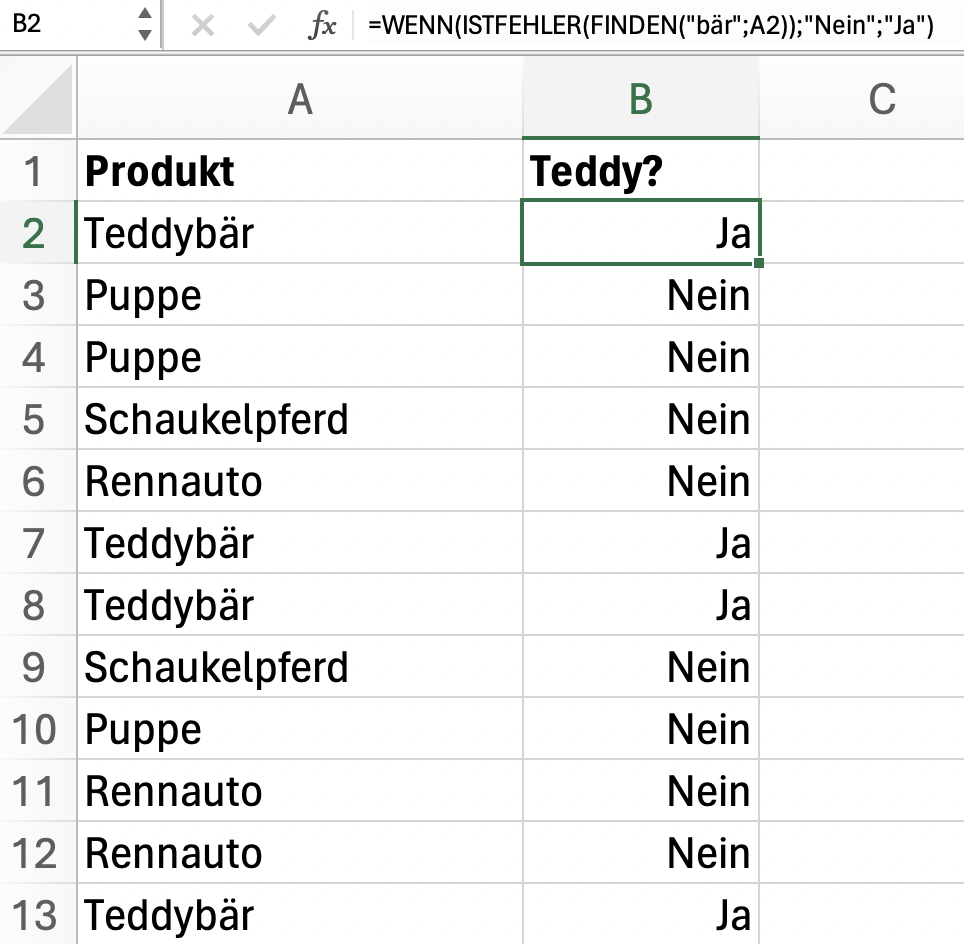Image resolution: width=964 pixels, height=944 pixels.
Task: Open the insert function fx icon
Action: click(x=322, y=26)
